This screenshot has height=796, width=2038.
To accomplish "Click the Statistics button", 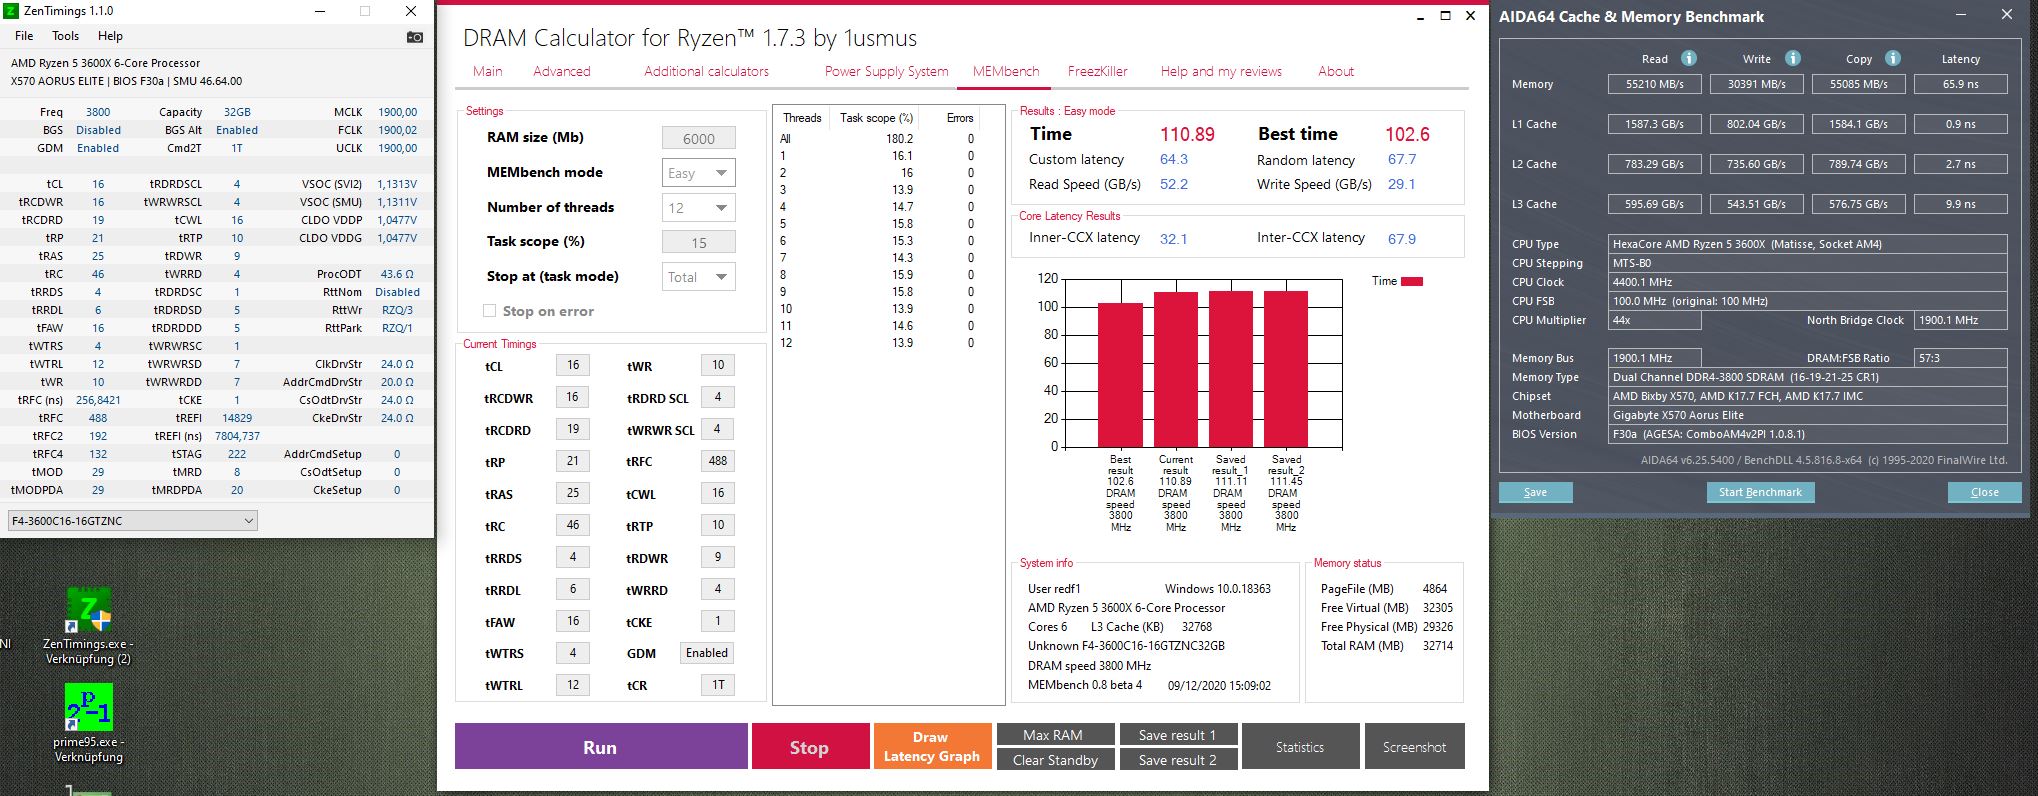I will 1300,746.
